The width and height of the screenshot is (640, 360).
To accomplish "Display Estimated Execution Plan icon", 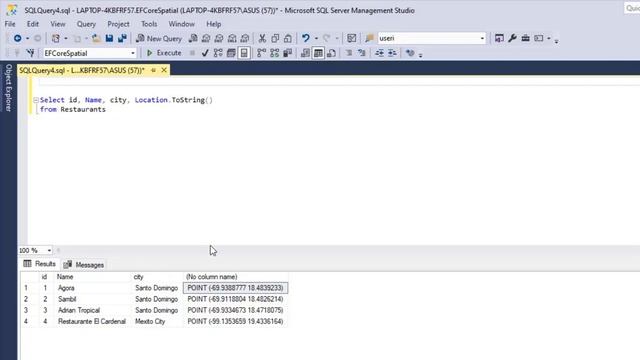I will click(x=218, y=53).
